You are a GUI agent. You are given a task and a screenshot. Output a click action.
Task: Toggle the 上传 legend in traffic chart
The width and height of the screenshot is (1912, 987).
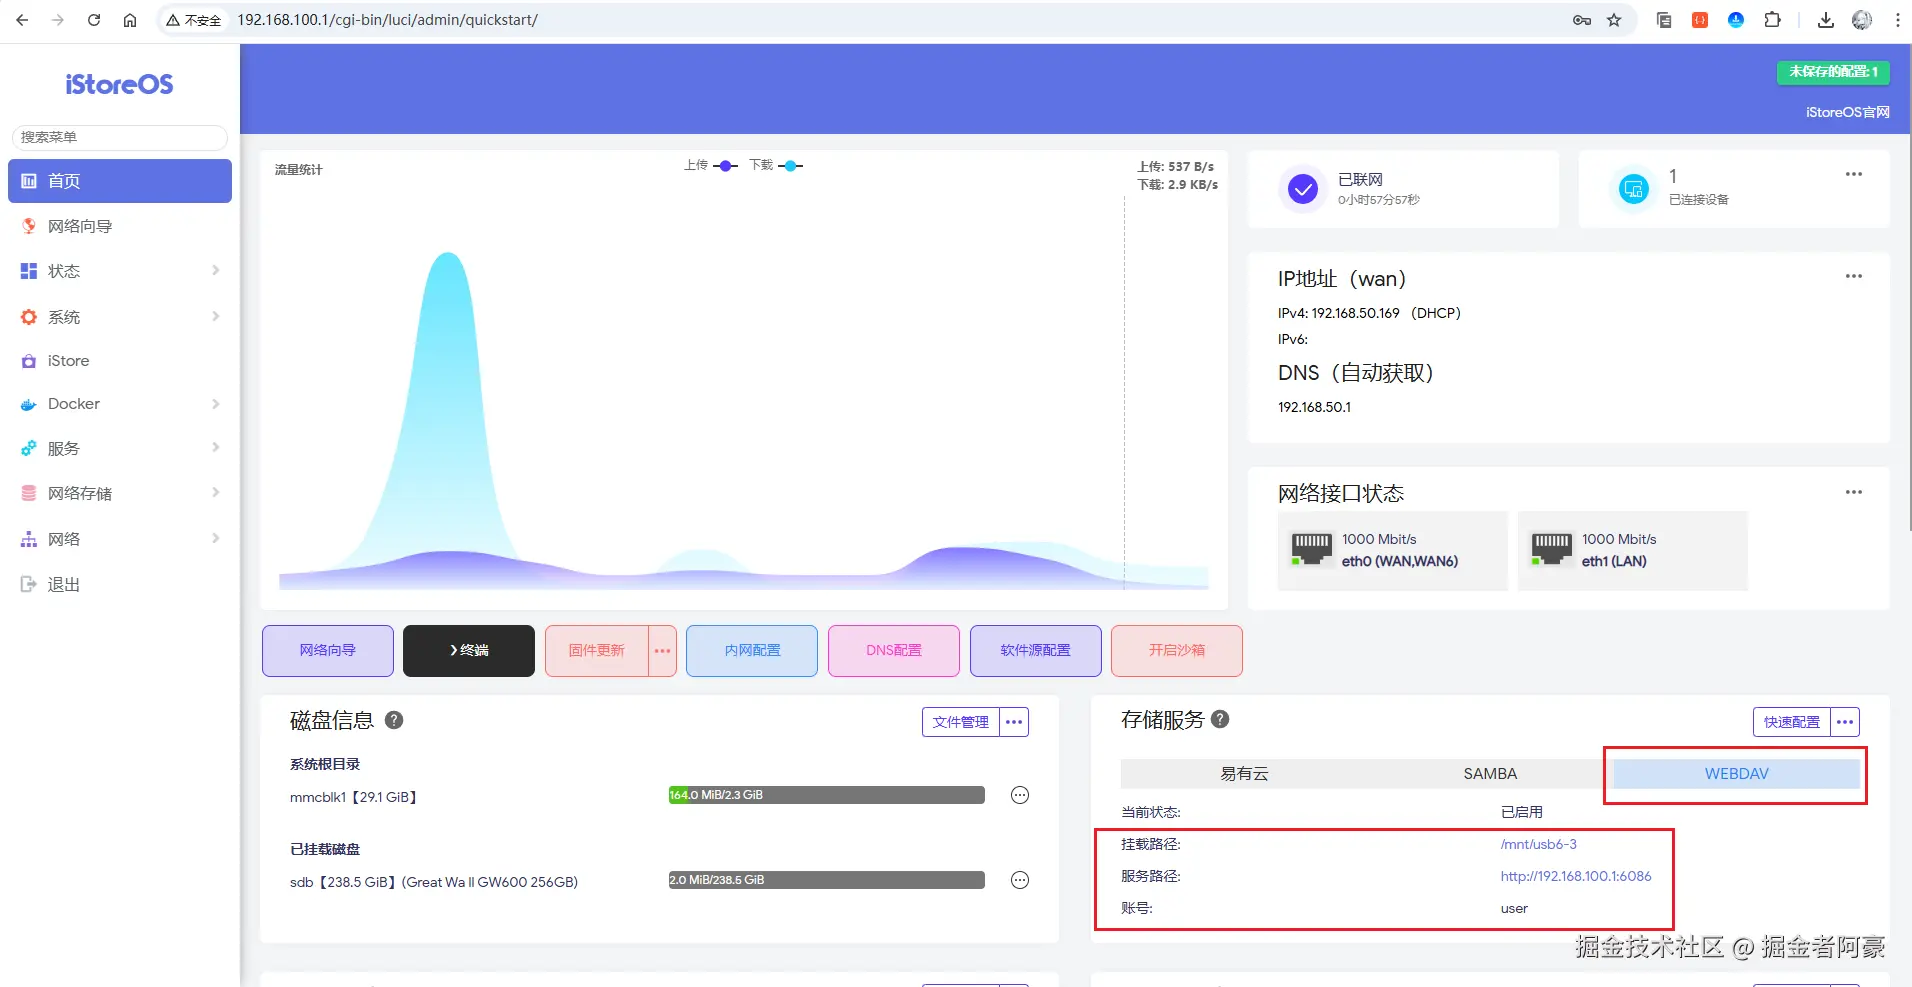click(711, 166)
